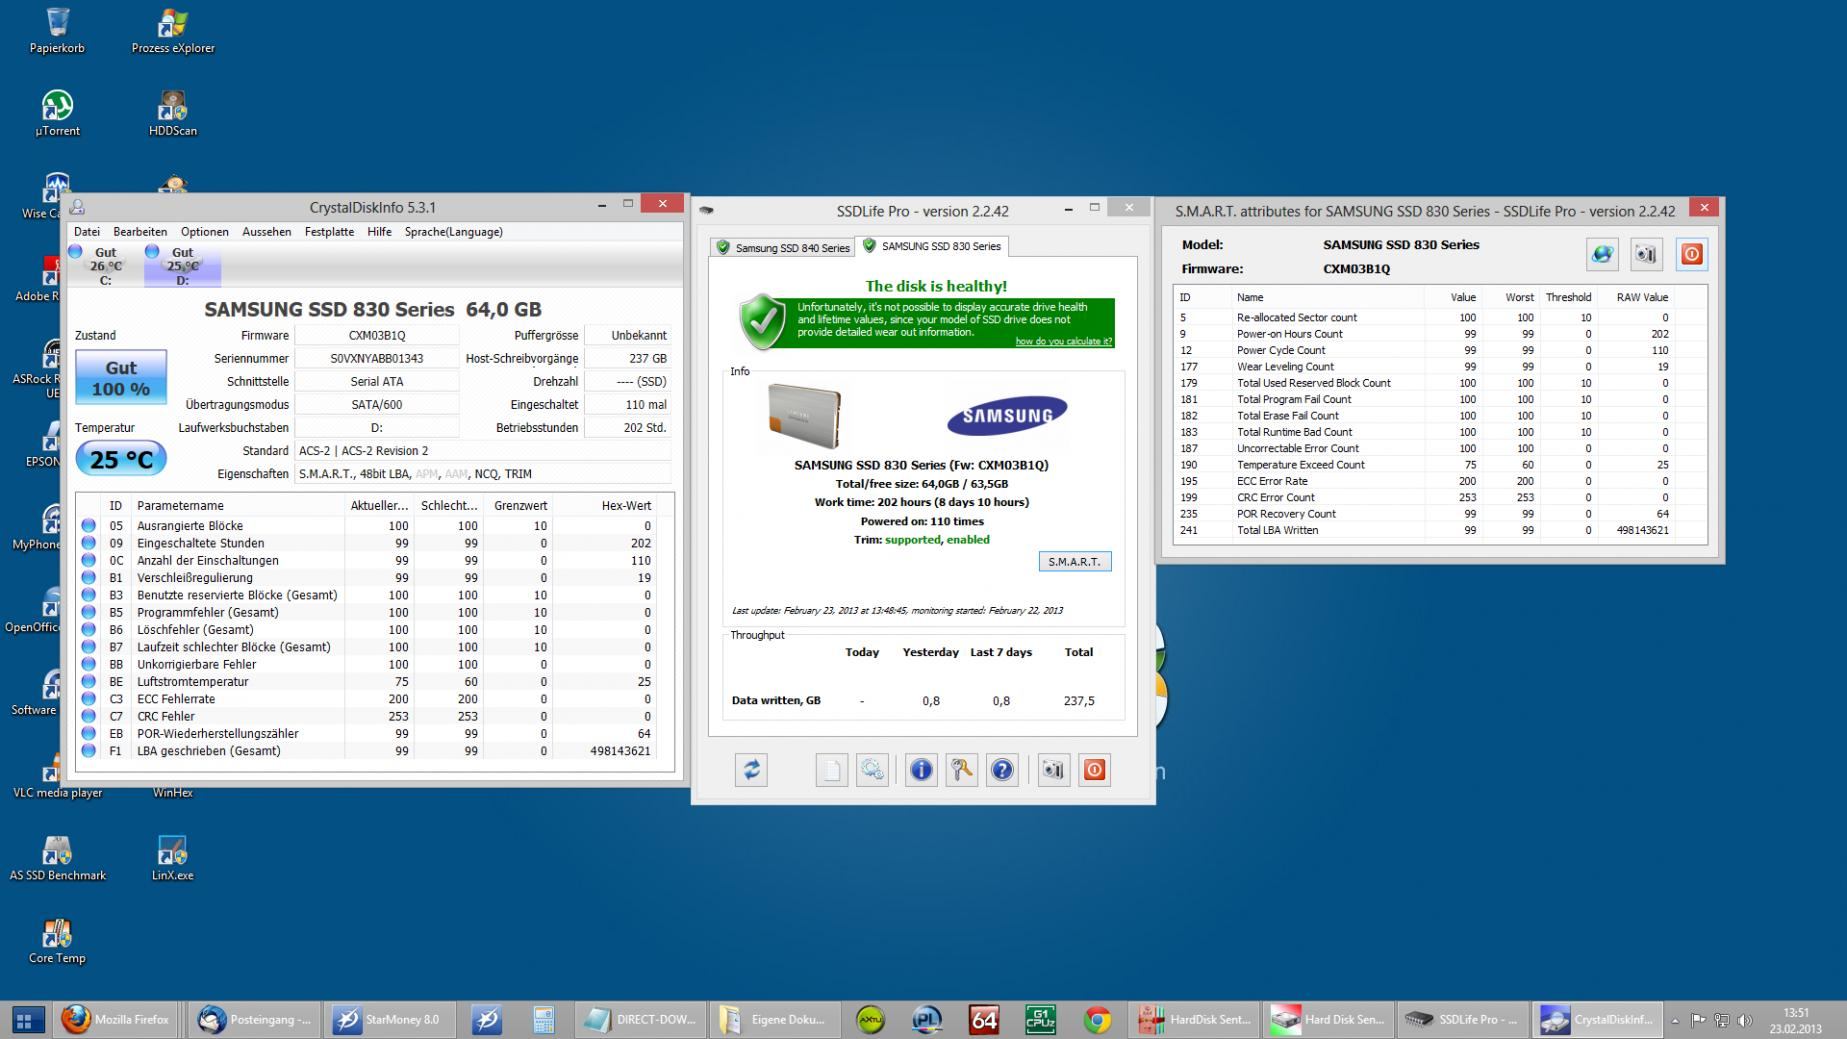Open Optionen menu in CrystalDiskInfo

(205, 231)
